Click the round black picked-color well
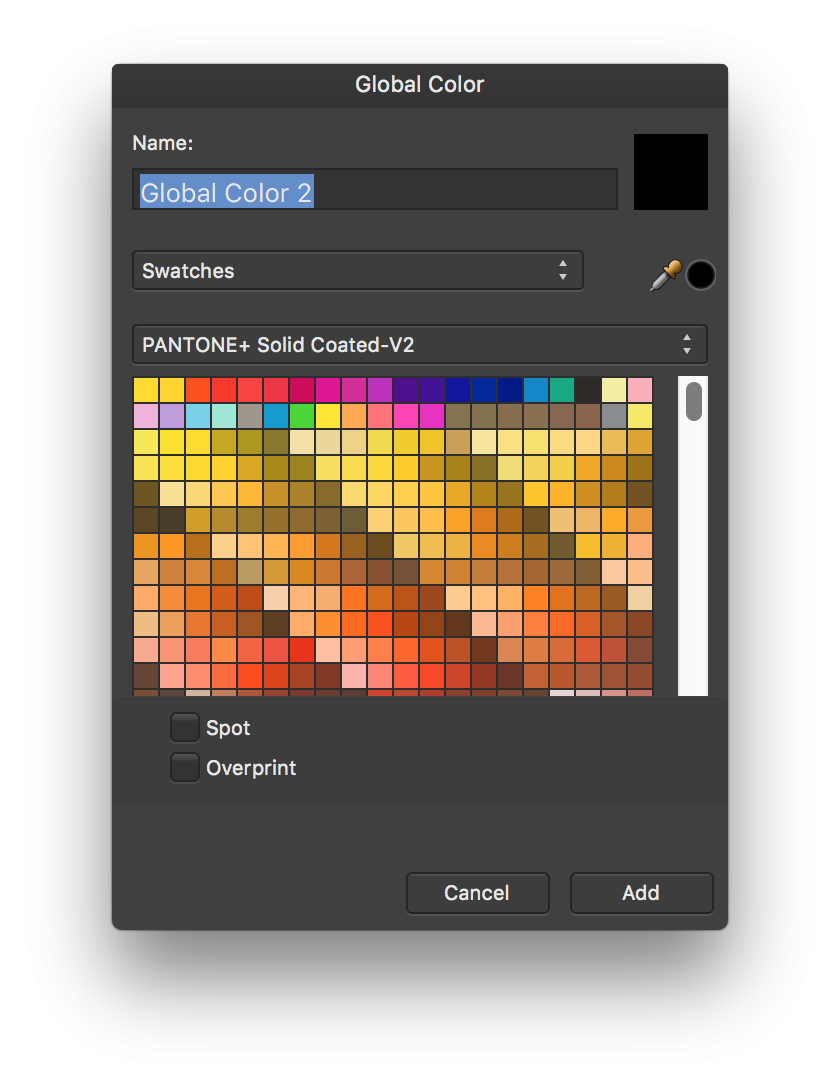840x1090 pixels. pos(700,275)
